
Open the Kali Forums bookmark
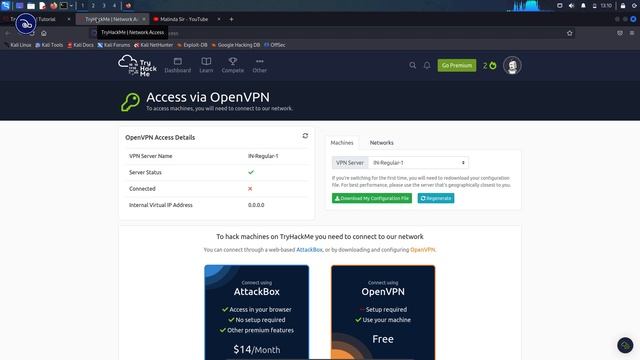coord(113,45)
